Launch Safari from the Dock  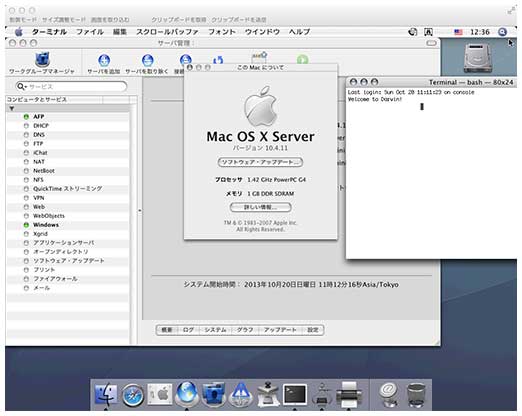click(x=133, y=395)
